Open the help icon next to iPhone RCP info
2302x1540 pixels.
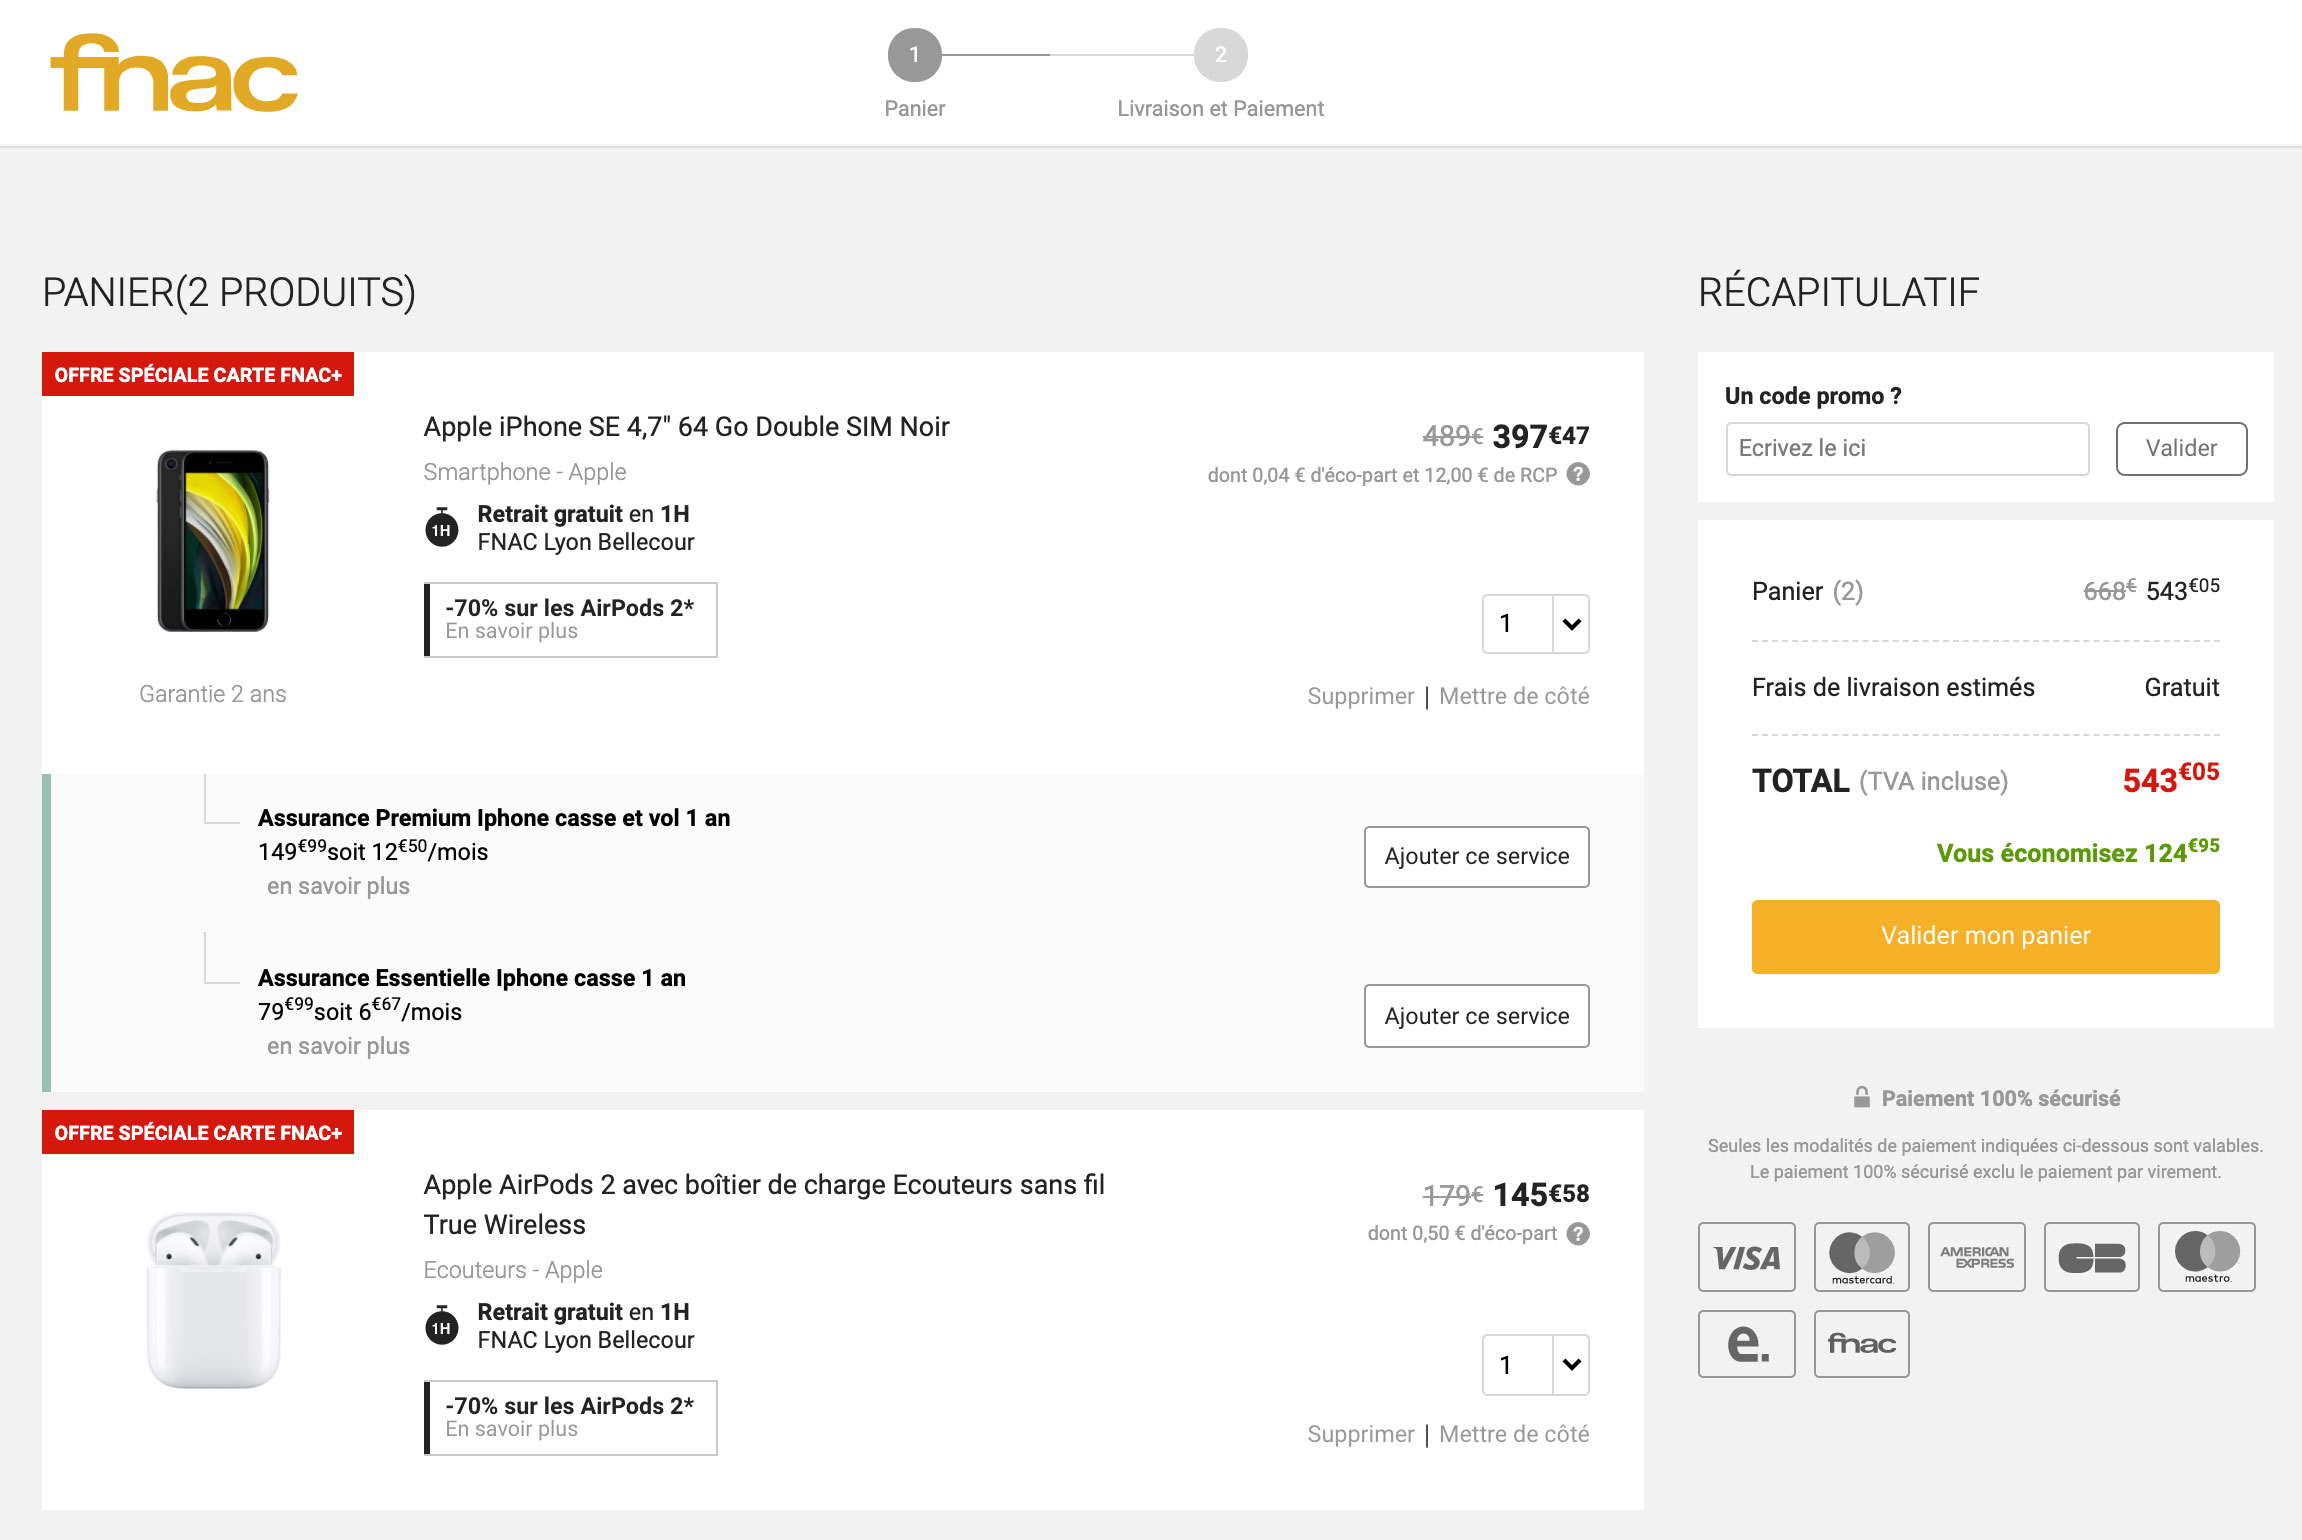point(1578,474)
